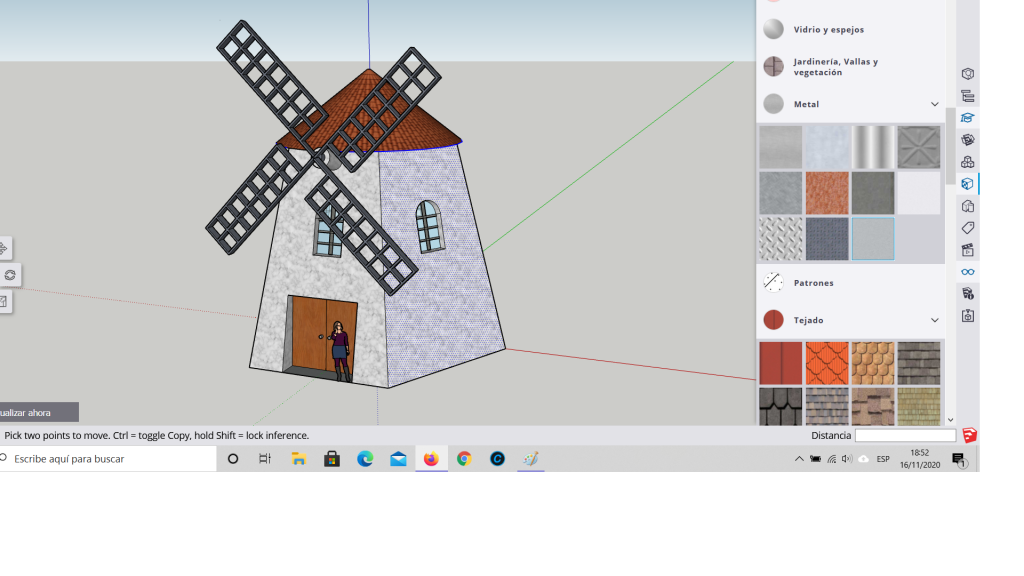Collapse the Metal materials category
This screenshot has width=1024, height=576.
[x=934, y=104]
